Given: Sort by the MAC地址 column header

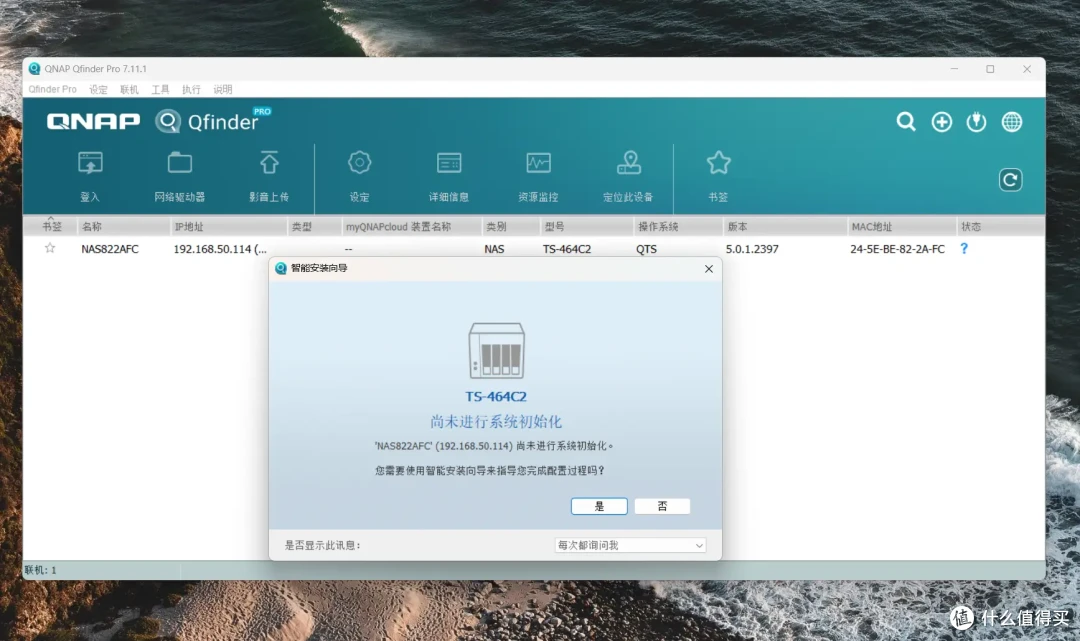Looking at the screenshot, I should tap(902, 227).
